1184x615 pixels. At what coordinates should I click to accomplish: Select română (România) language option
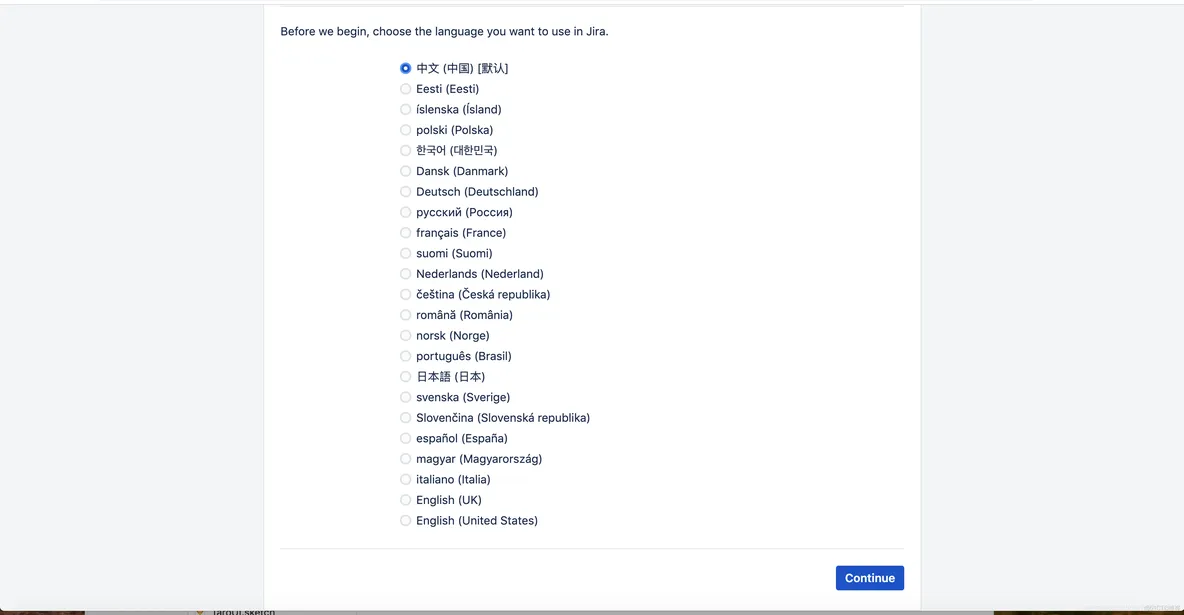pyautogui.click(x=405, y=315)
